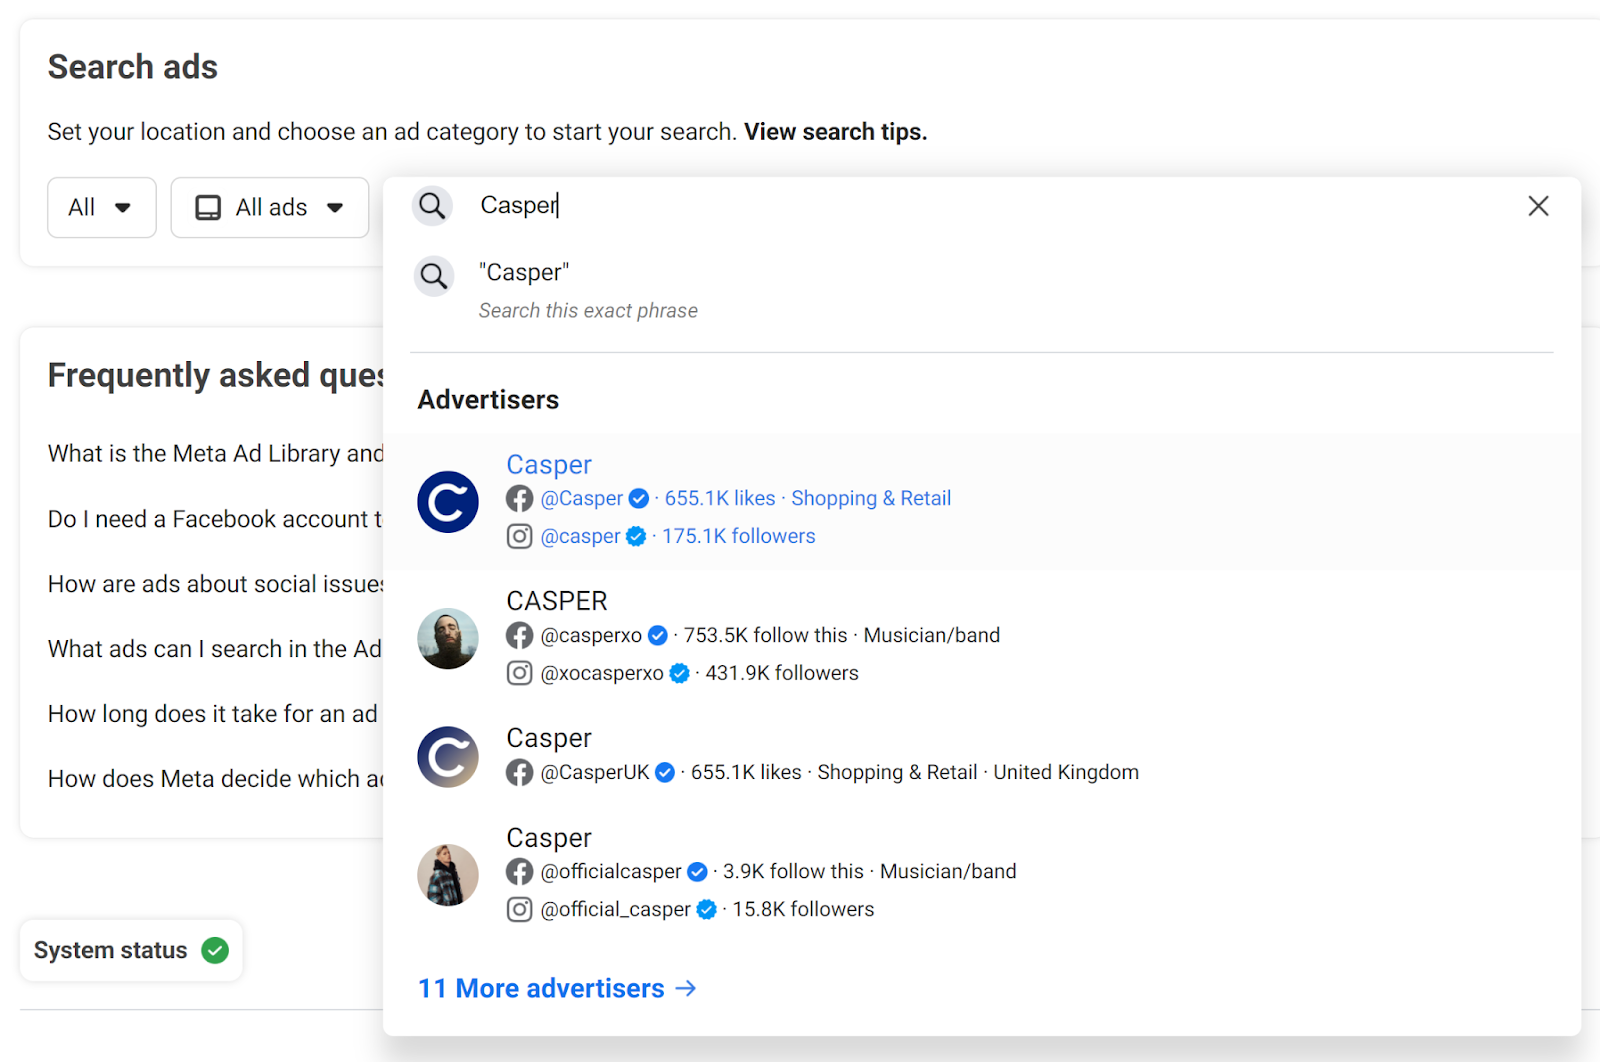
Task: Expand the All ads category dropdown
Action: click(x=270, y=208)
